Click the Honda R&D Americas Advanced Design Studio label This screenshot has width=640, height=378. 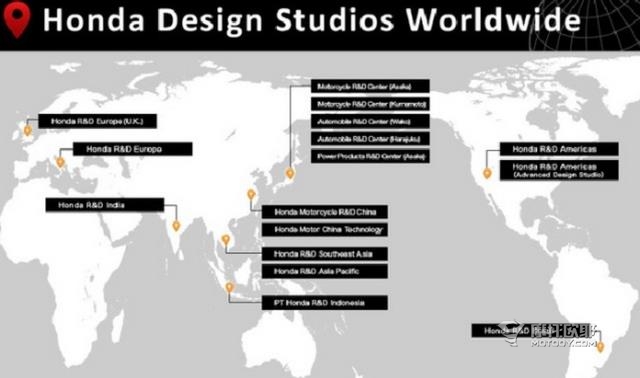[x=559, y=170]
